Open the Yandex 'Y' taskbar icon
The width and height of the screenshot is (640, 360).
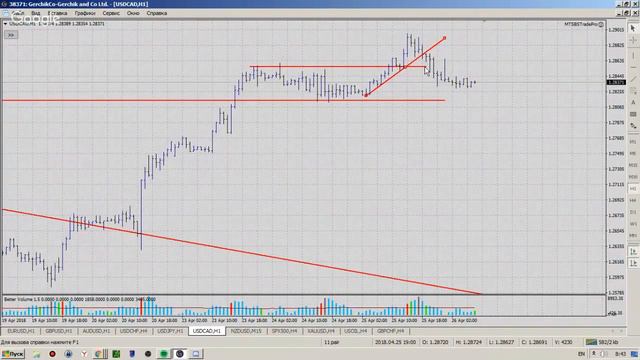84,354
